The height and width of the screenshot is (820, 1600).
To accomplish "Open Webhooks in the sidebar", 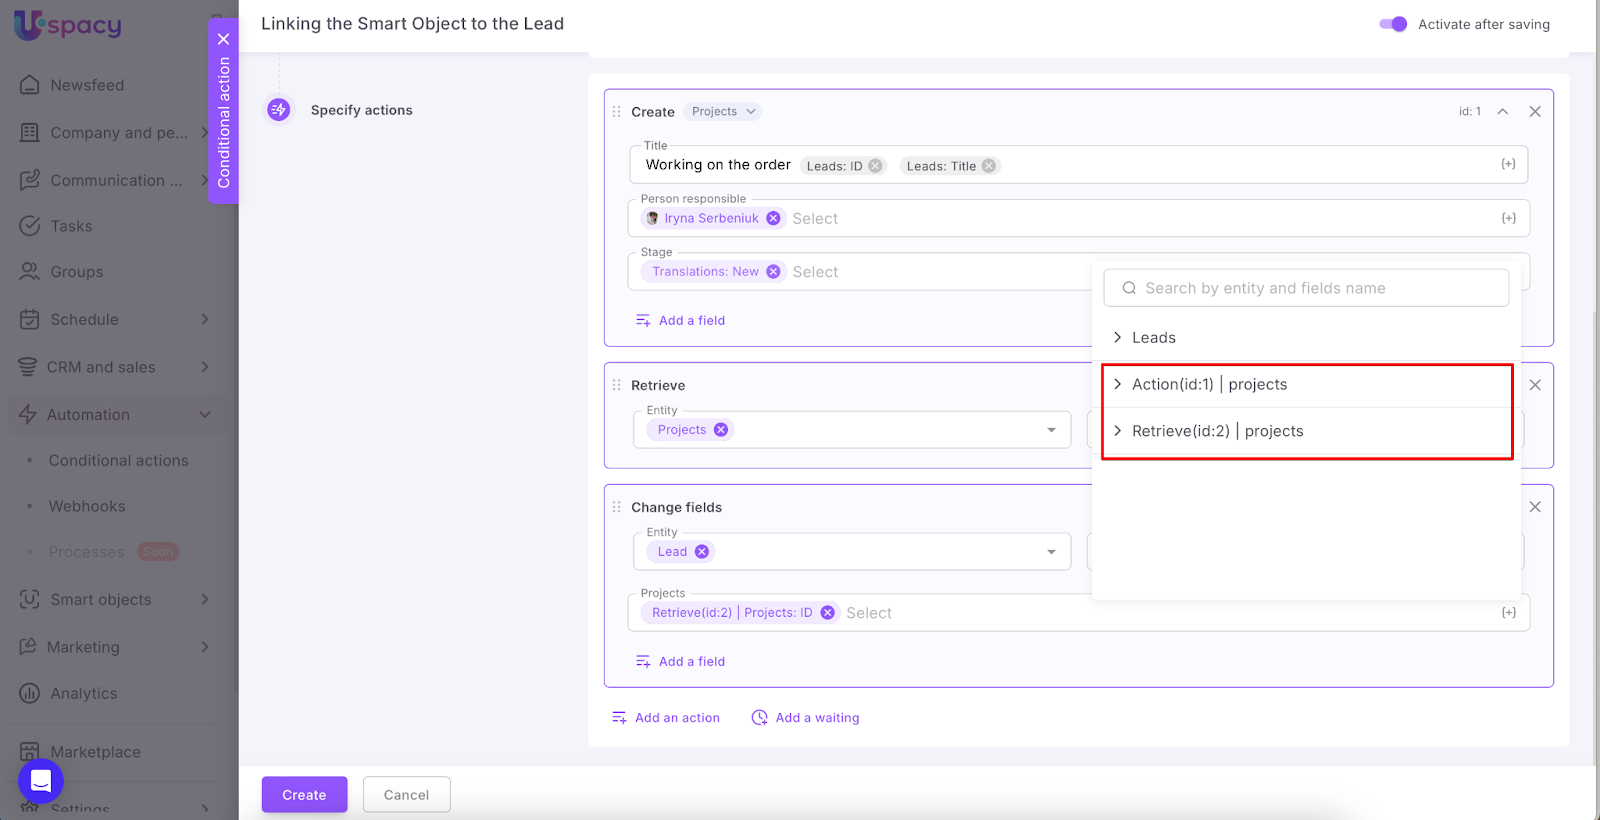I will (x=87, y=507).
